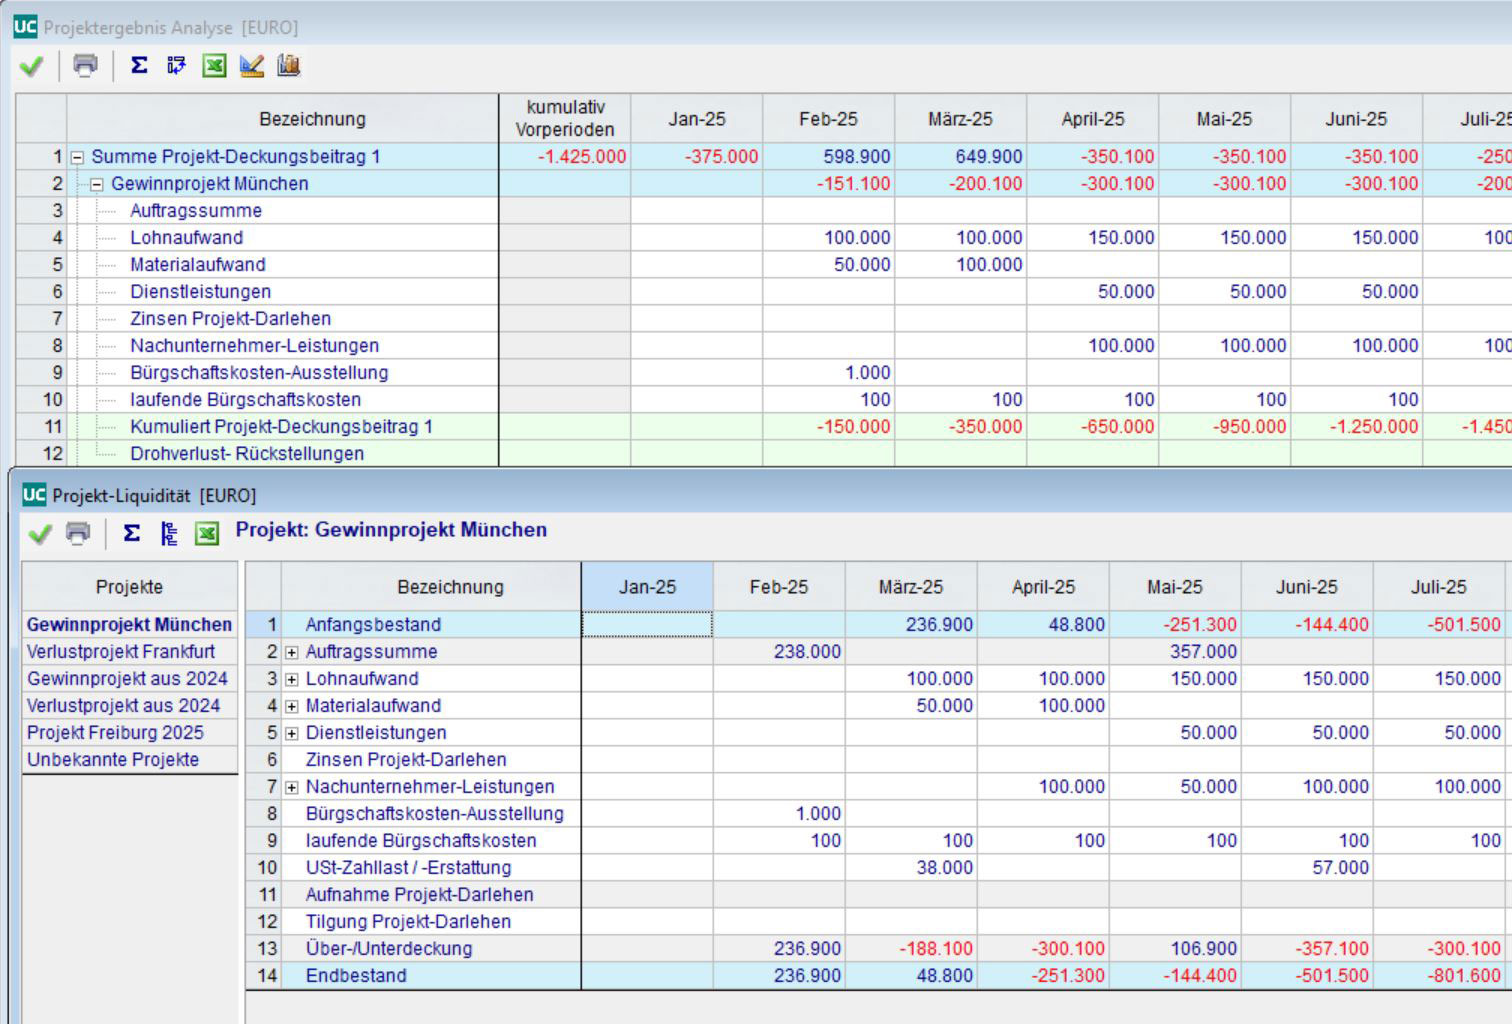The image size is (1512, 1024).
Task: Click the ruler and pencil design icon
Action: coord(252,66)
